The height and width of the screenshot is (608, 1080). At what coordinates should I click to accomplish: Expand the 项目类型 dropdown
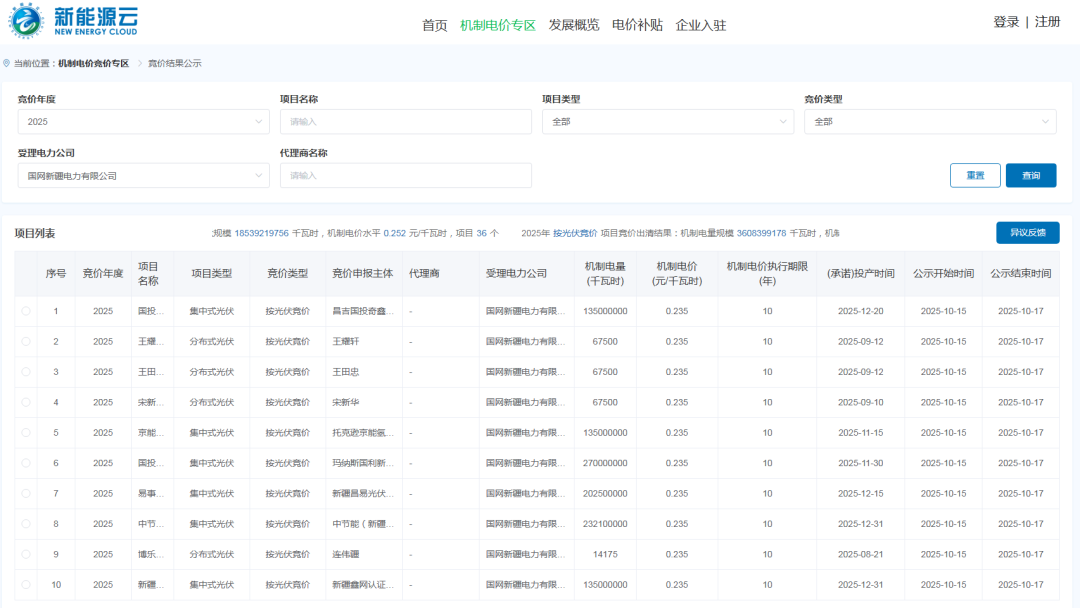pos(667,122)
